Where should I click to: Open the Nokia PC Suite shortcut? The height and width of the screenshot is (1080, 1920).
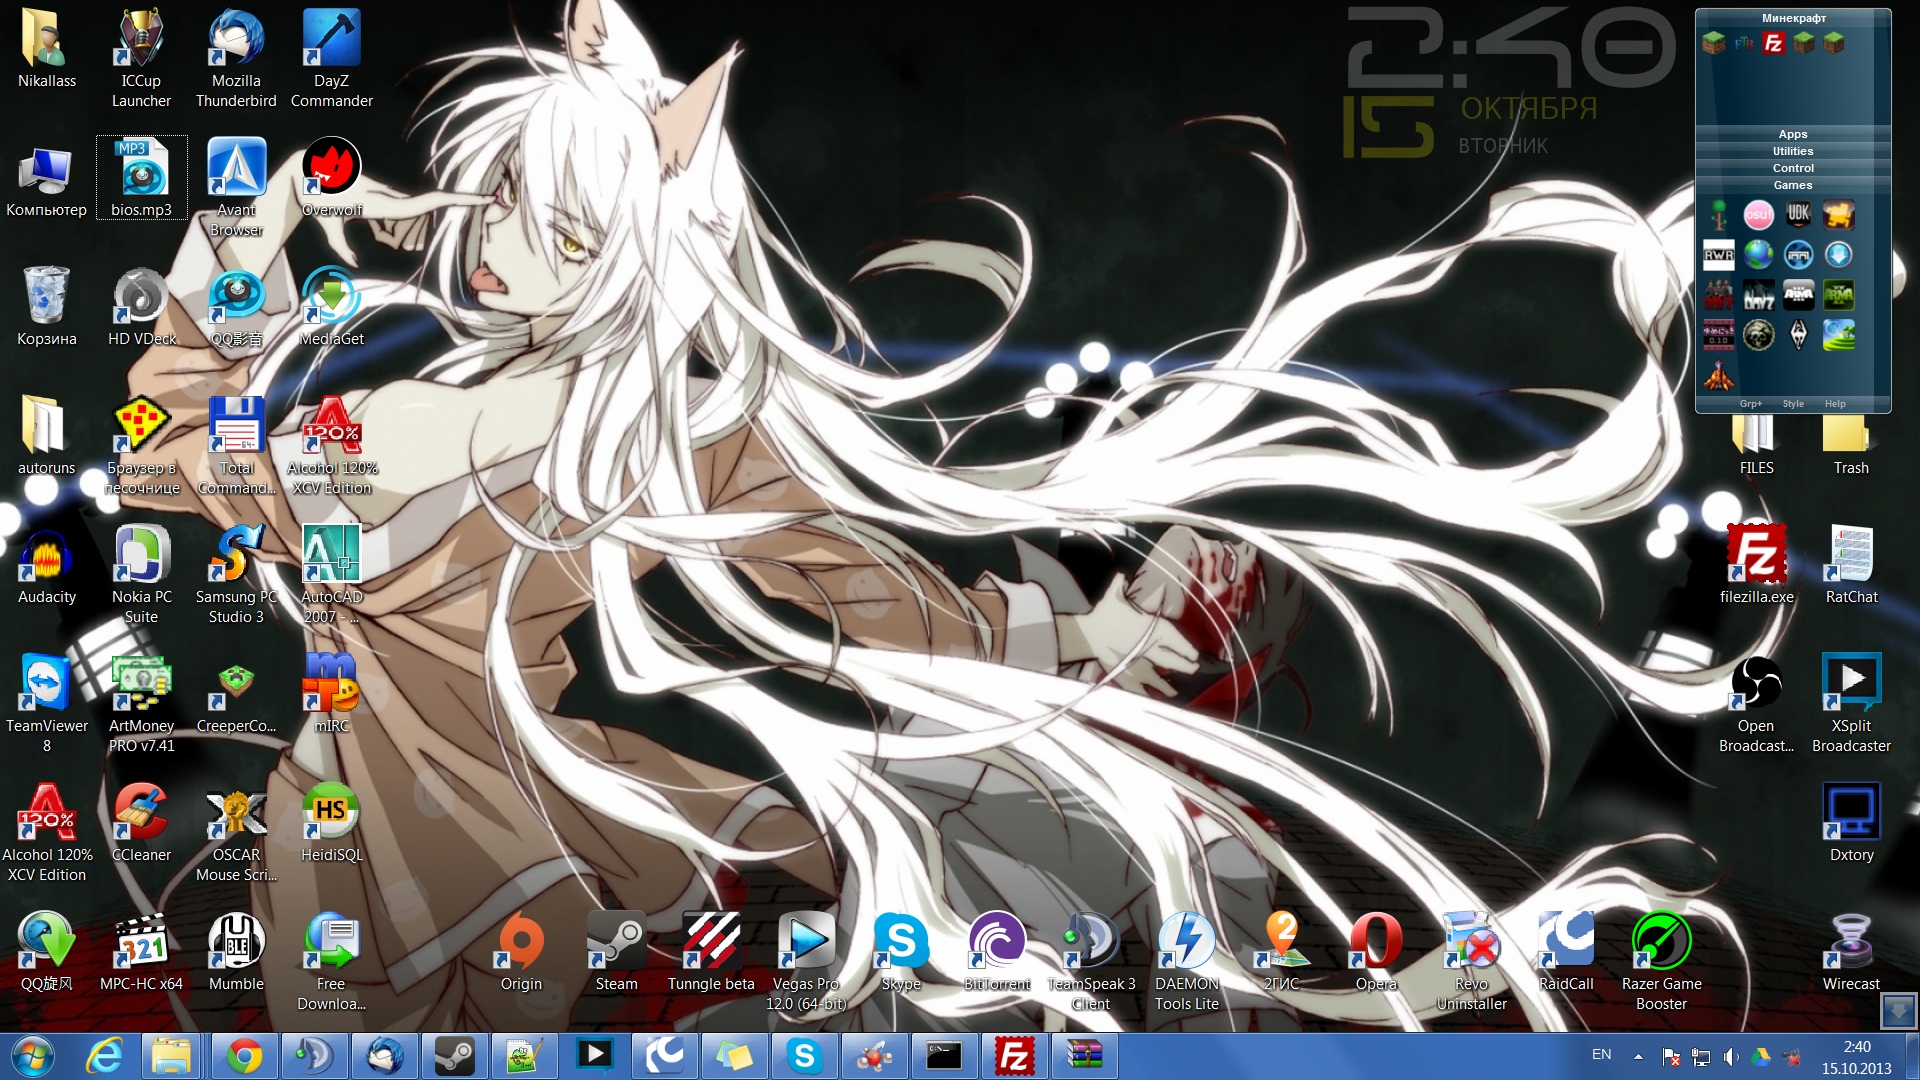tap(141, 574)
